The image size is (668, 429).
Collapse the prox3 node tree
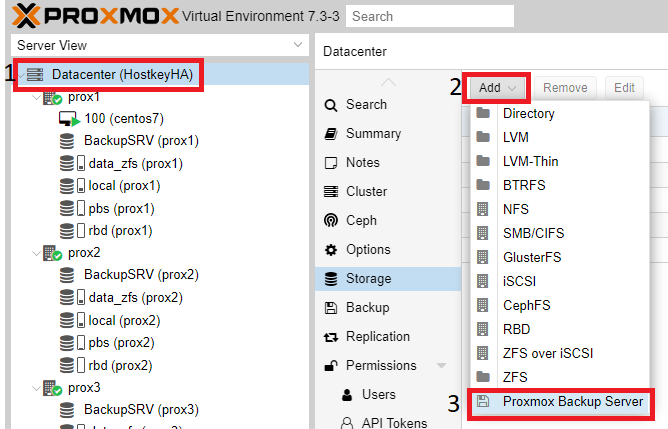coord(36,389)
